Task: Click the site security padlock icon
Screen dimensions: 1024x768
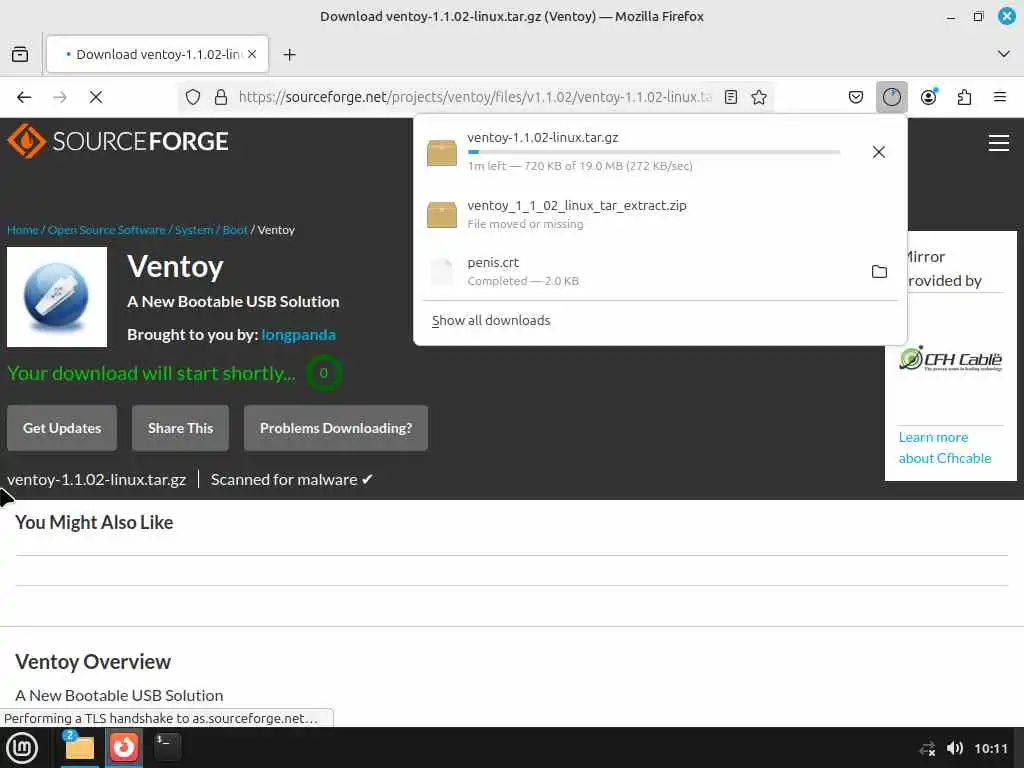Action: (221, 97)
